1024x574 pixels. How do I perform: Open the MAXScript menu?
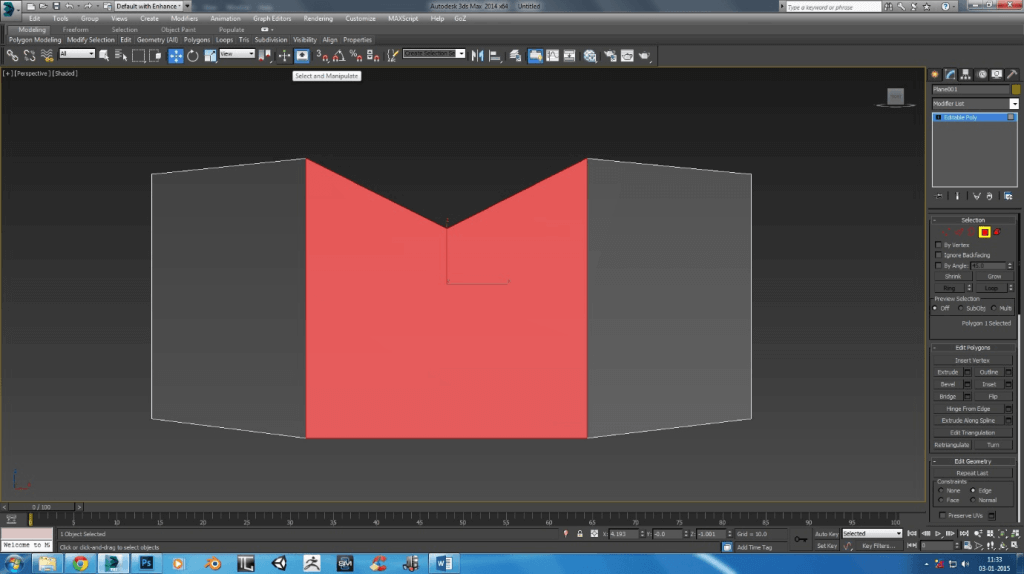(403, 19)
